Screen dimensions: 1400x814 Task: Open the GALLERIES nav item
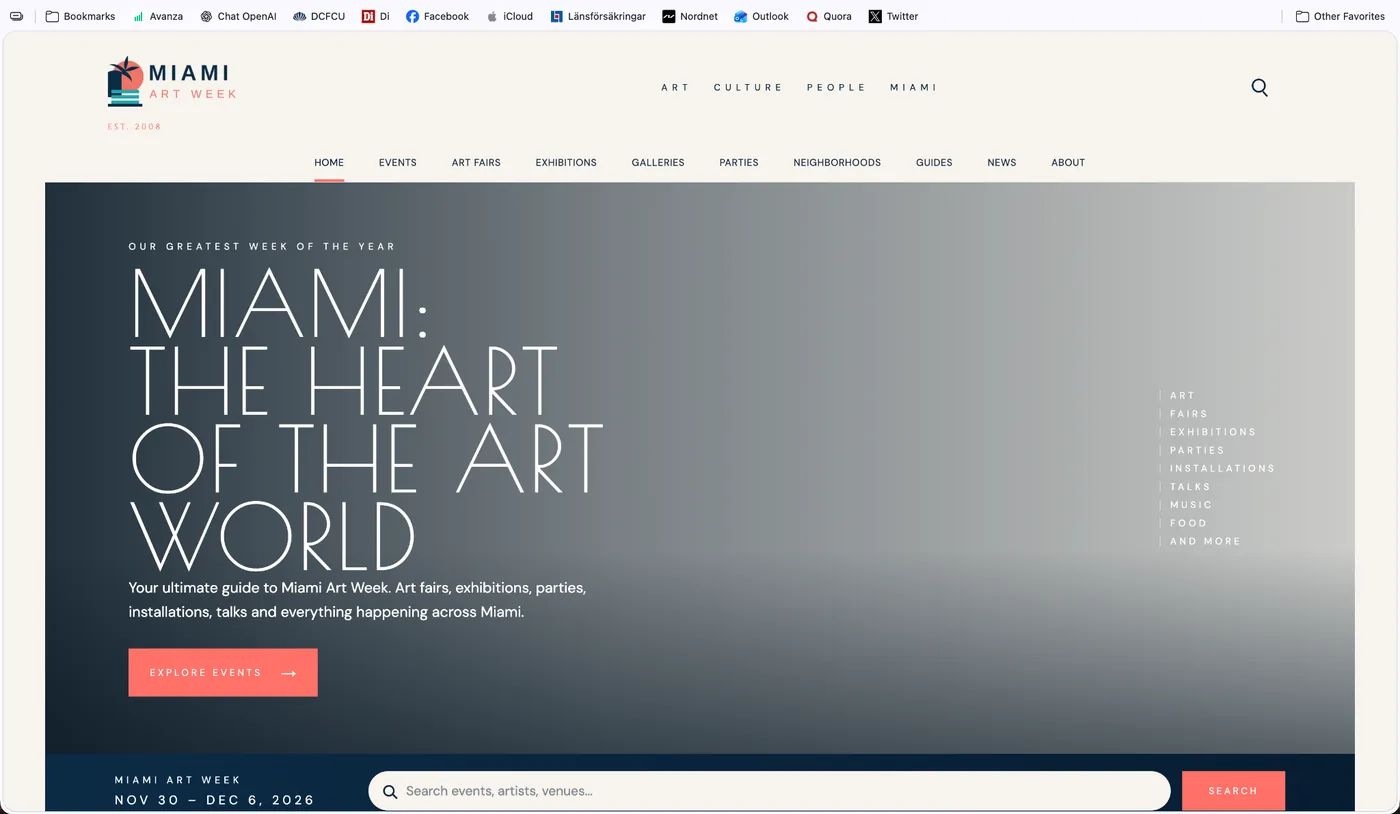tap(658, 162)
